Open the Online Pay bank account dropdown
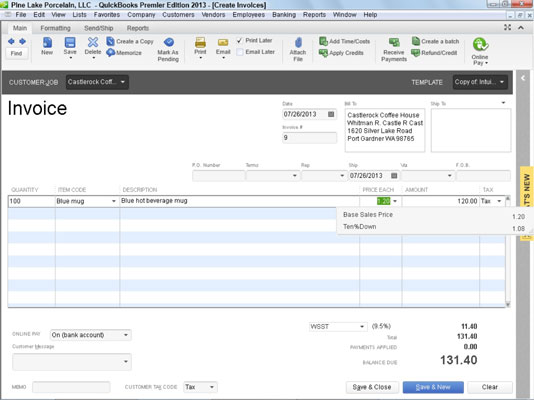Image resolution: width=534 pixels, height=400 pixels. pos(126,335)
